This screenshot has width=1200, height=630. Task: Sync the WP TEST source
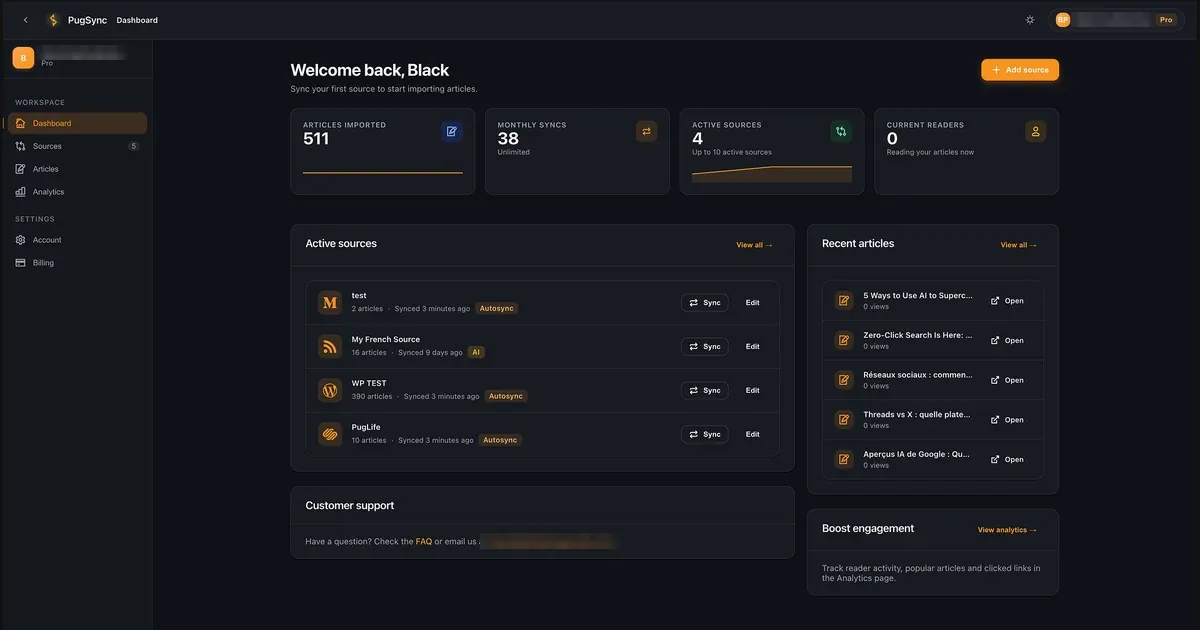[705, 391]
